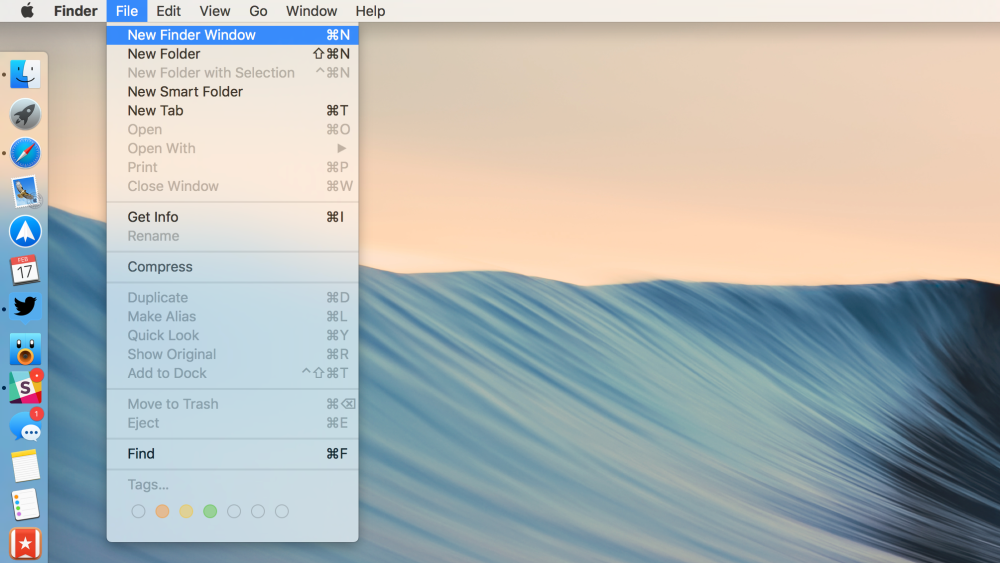The image size is (1000, 563).
Task: Open Slack from the dock
Action: pos(25,387)
